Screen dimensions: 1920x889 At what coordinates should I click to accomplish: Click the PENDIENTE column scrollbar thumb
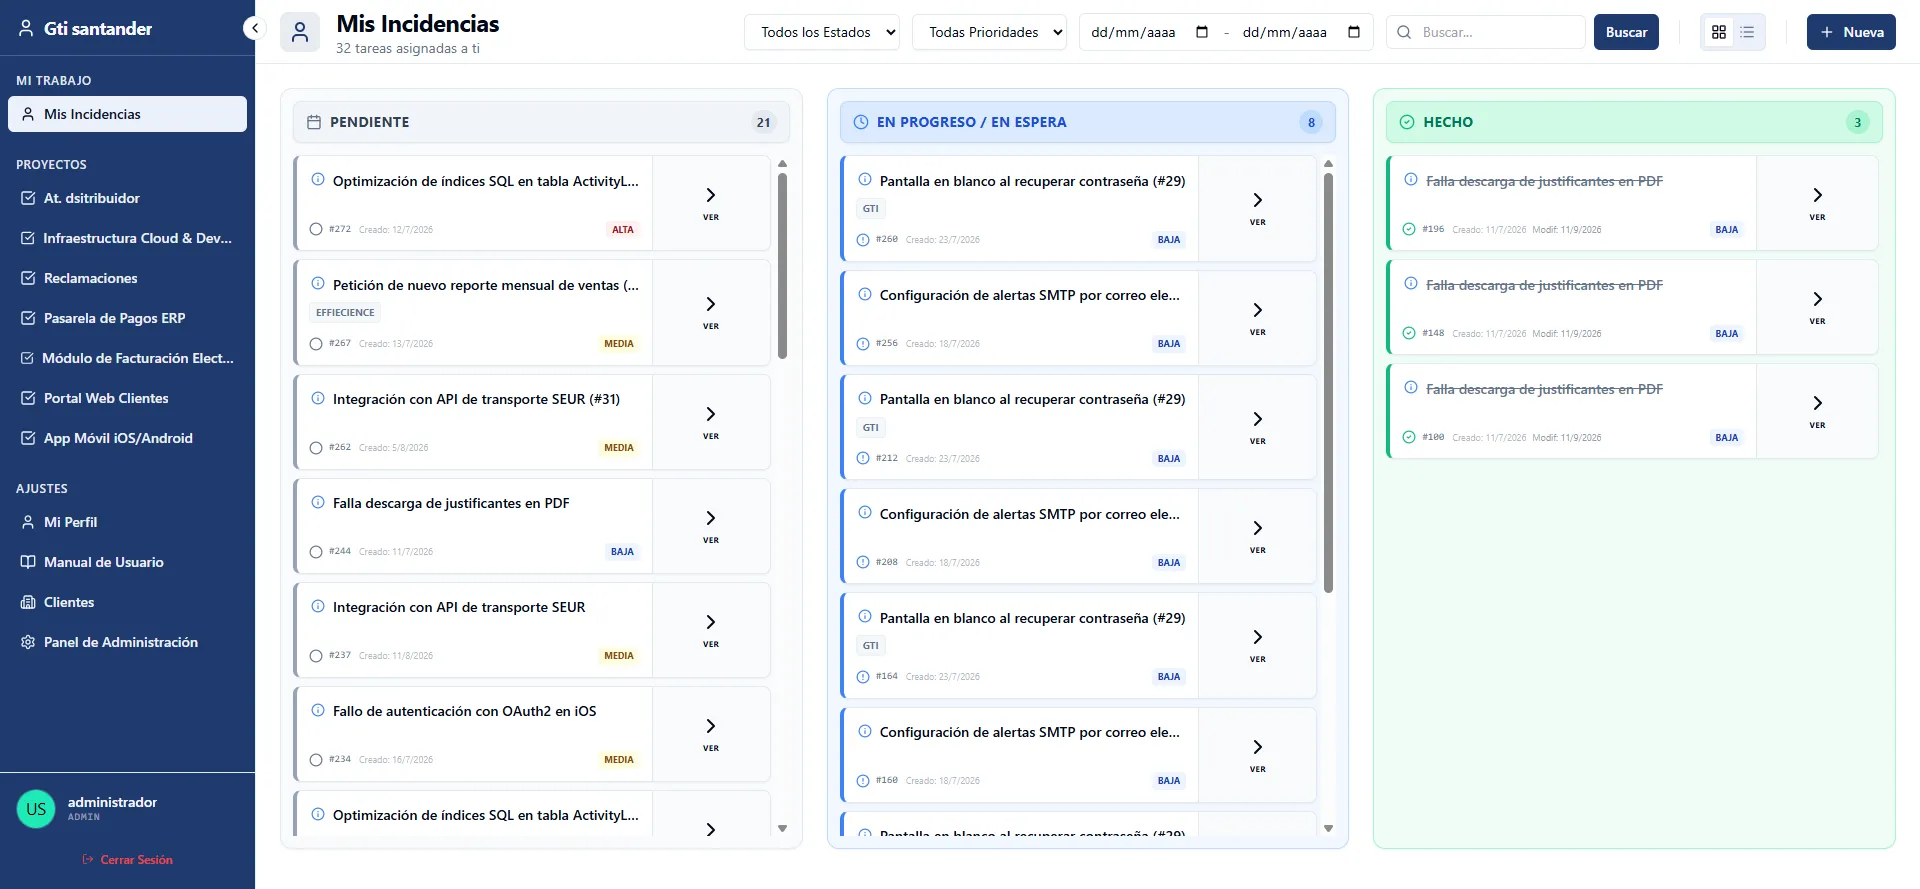pos(782,266)
